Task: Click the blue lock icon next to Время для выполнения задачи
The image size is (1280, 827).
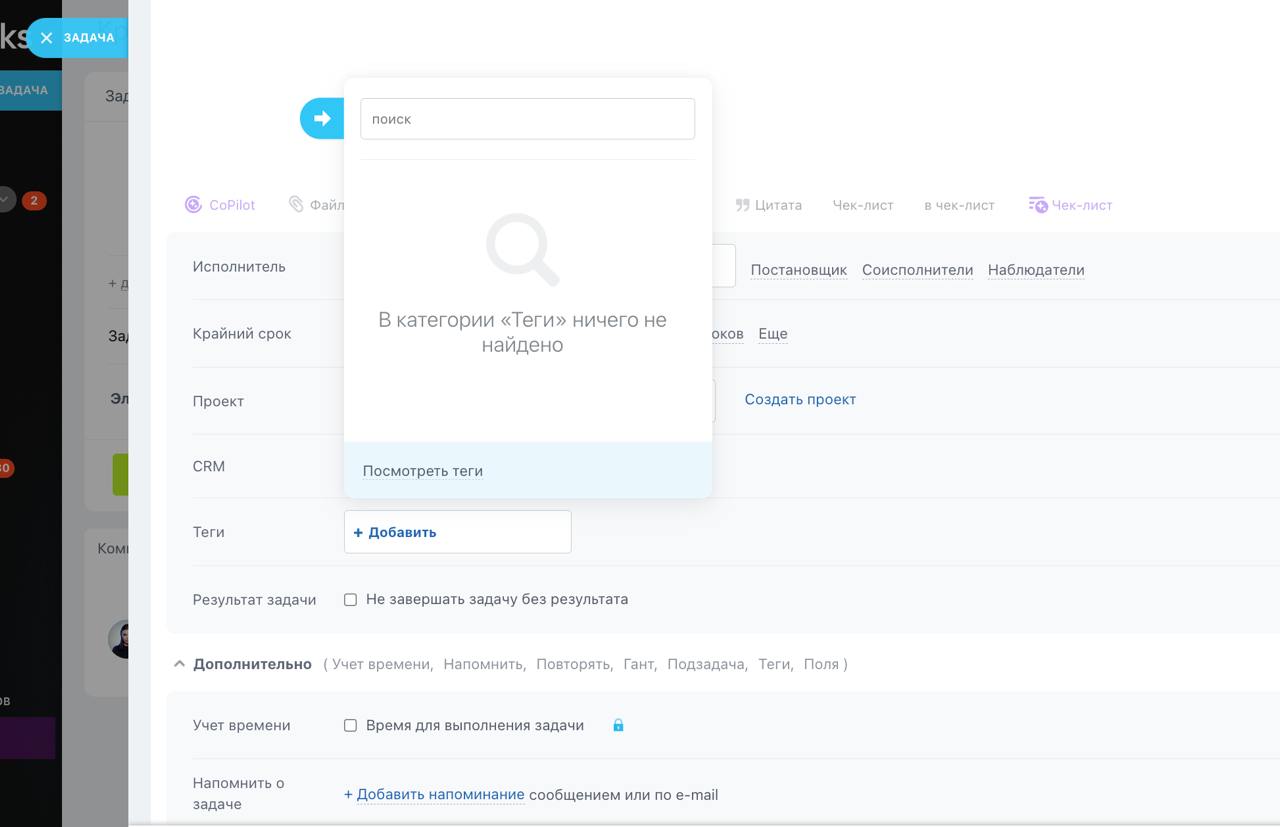Action: [618, 725]
